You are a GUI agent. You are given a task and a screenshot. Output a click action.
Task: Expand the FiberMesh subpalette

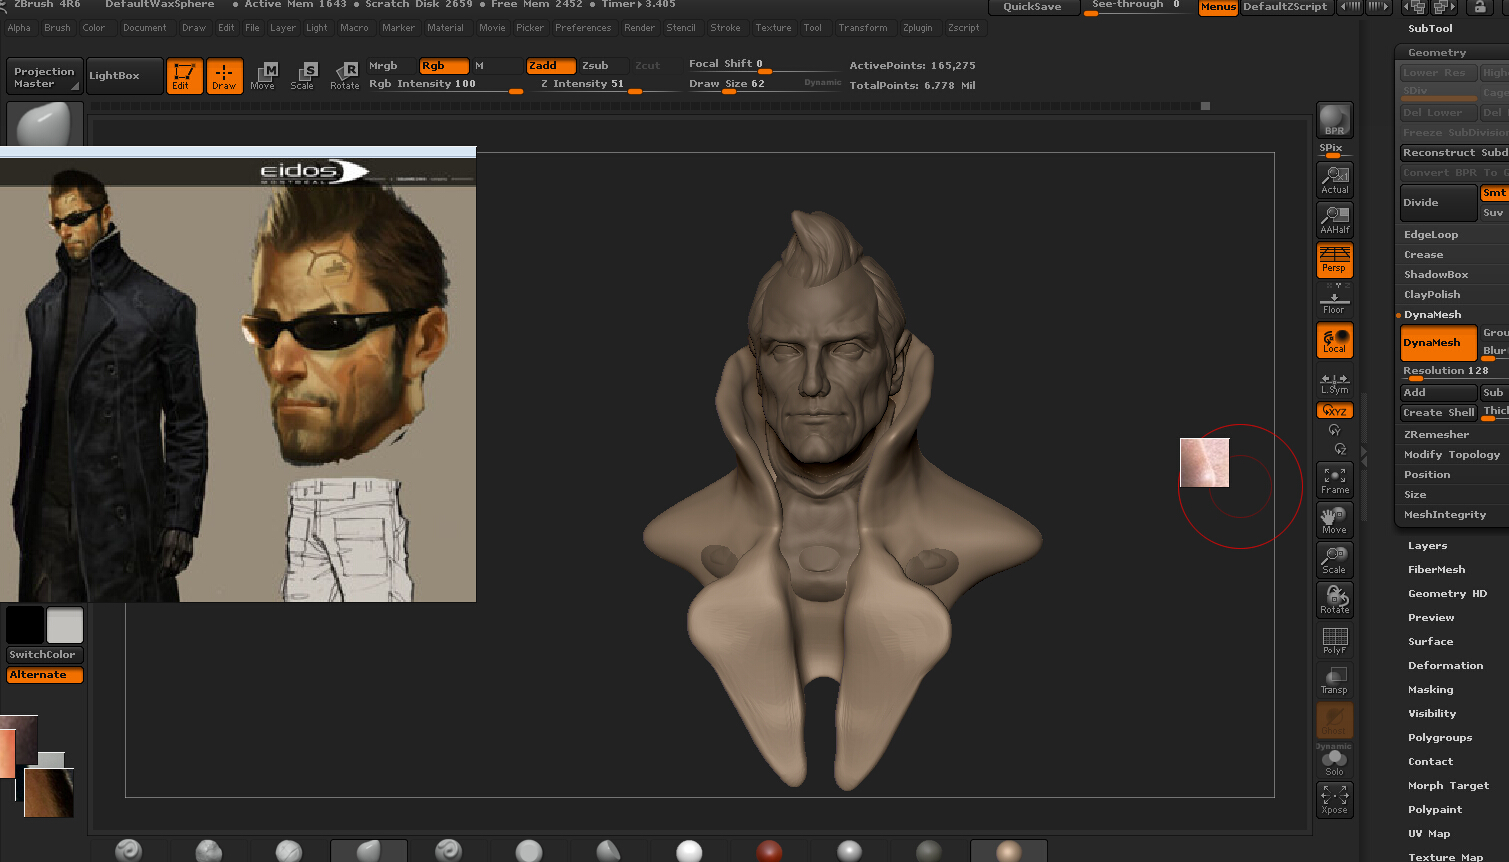1437,570
